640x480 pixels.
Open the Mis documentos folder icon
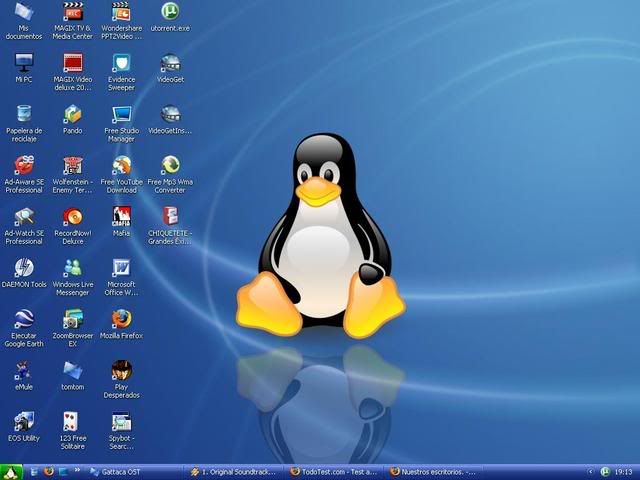pos(24,13)
